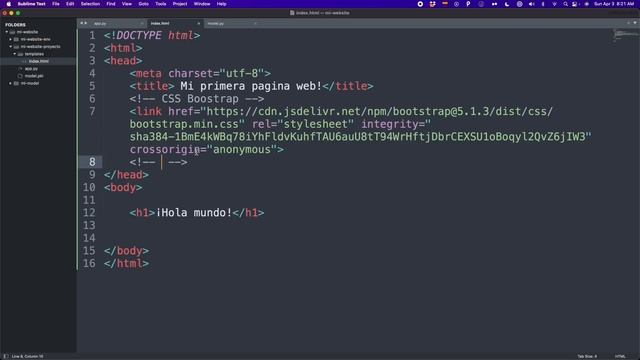Open the volume control in menu bar
Image resolution: width=640 pixels, height=360 pixels.
point(531,4)
